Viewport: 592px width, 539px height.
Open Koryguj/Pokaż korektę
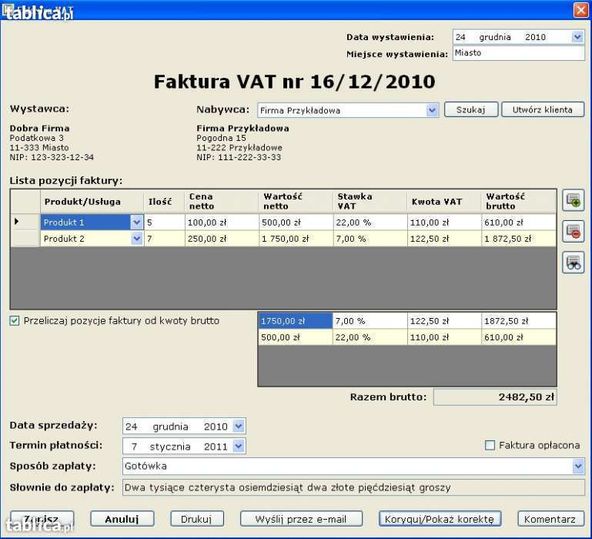tap(439, 519)
